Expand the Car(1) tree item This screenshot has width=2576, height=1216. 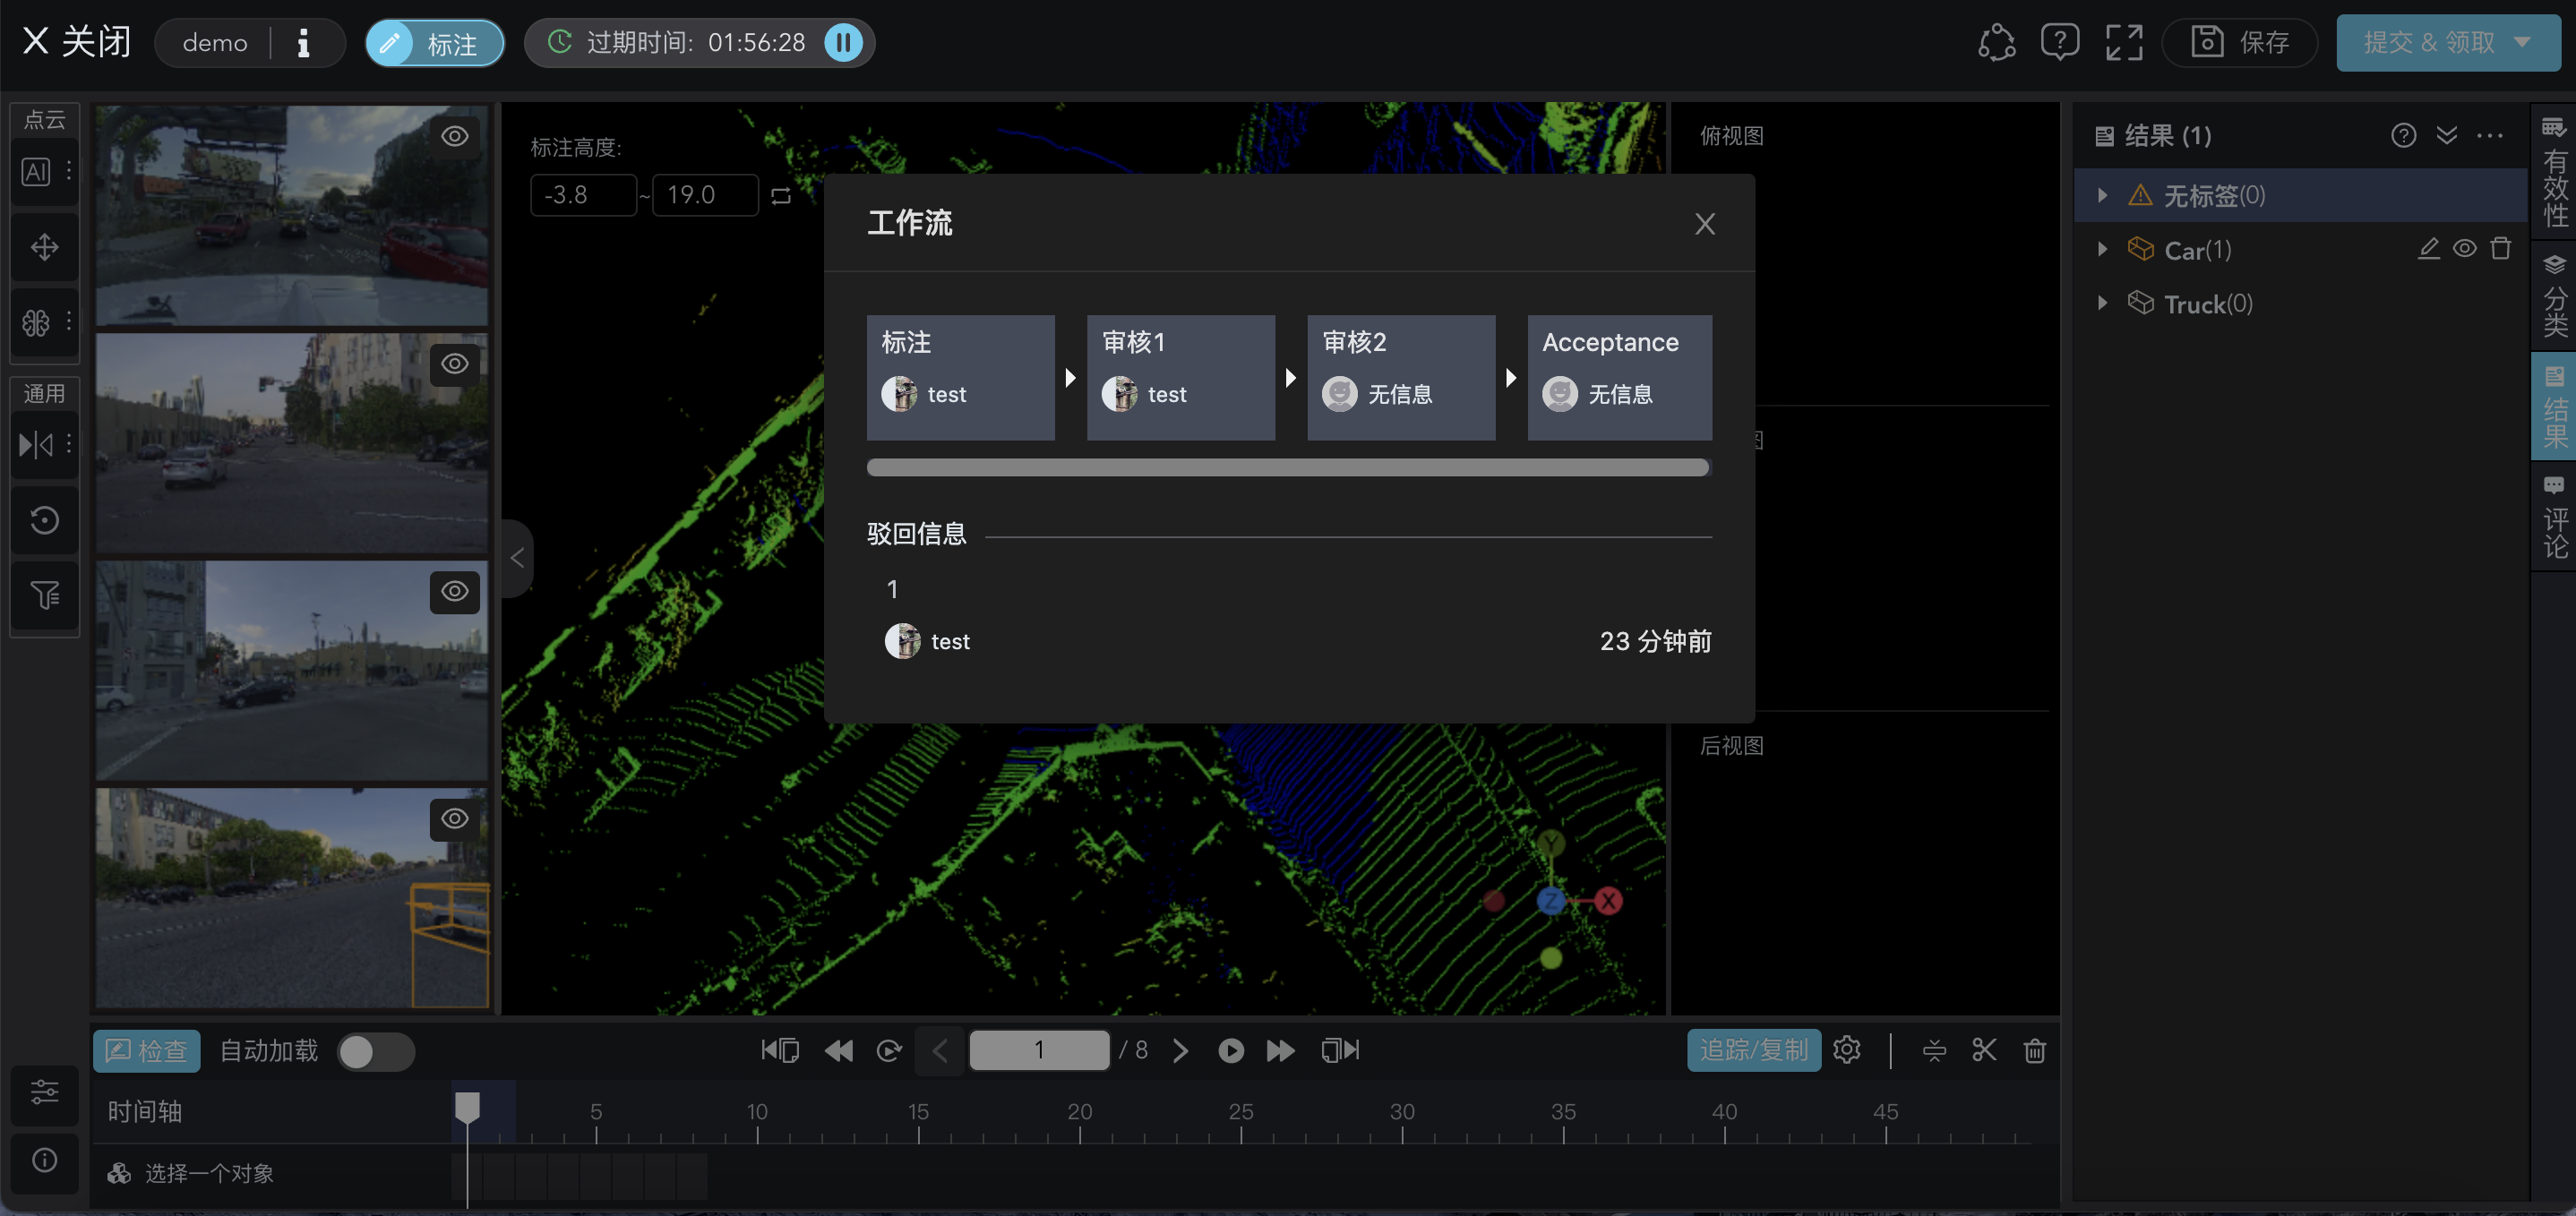(x=2102, y=249)
